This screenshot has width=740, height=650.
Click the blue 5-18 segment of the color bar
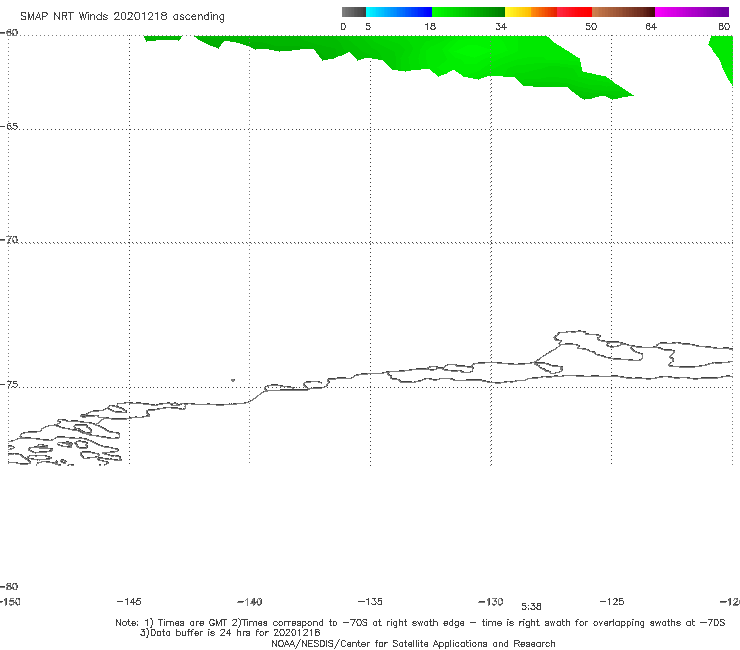(399, 12)
